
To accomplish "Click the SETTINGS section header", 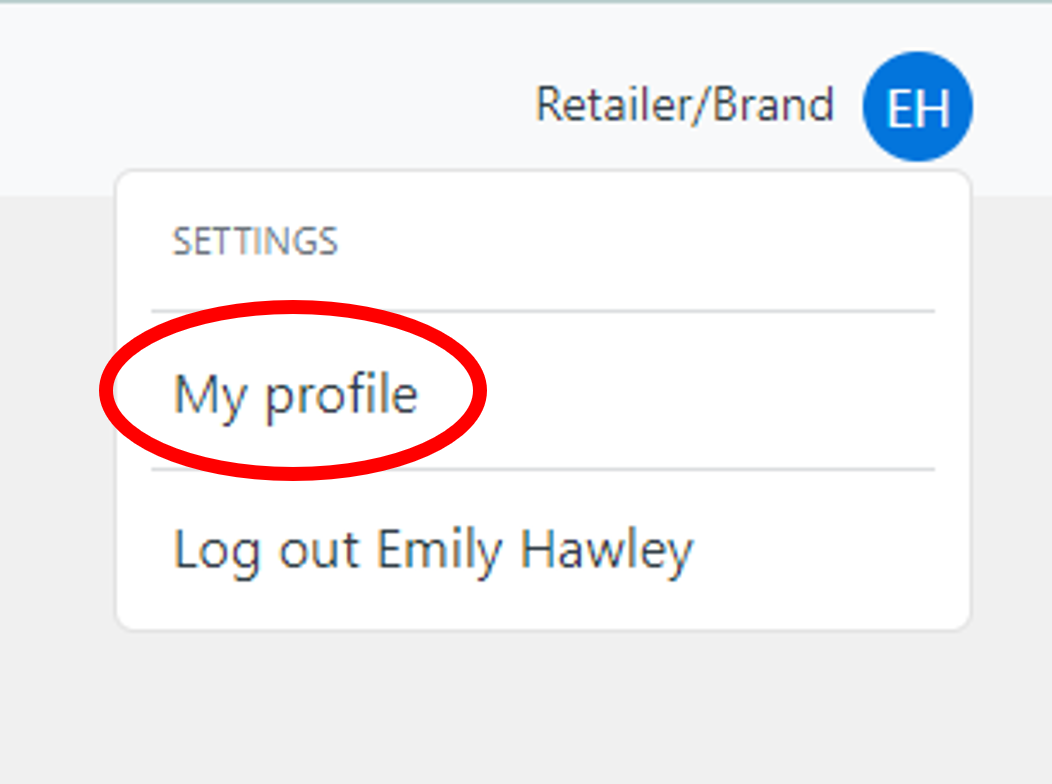I will tap(256, 242).
